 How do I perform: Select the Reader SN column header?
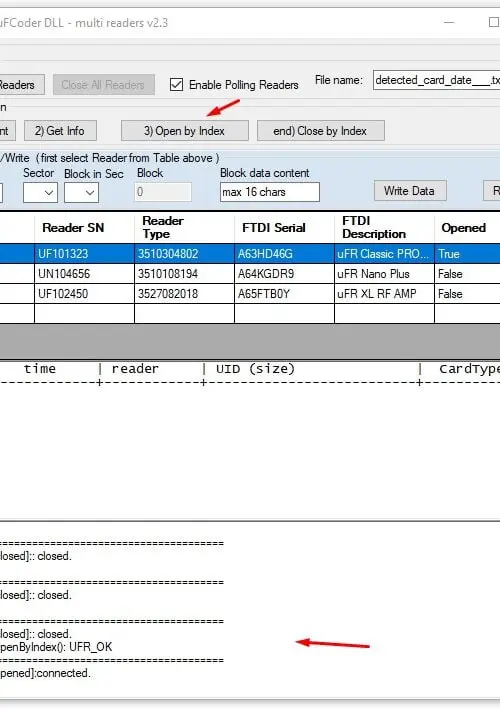pyautogui.click(x=85, y=228)
